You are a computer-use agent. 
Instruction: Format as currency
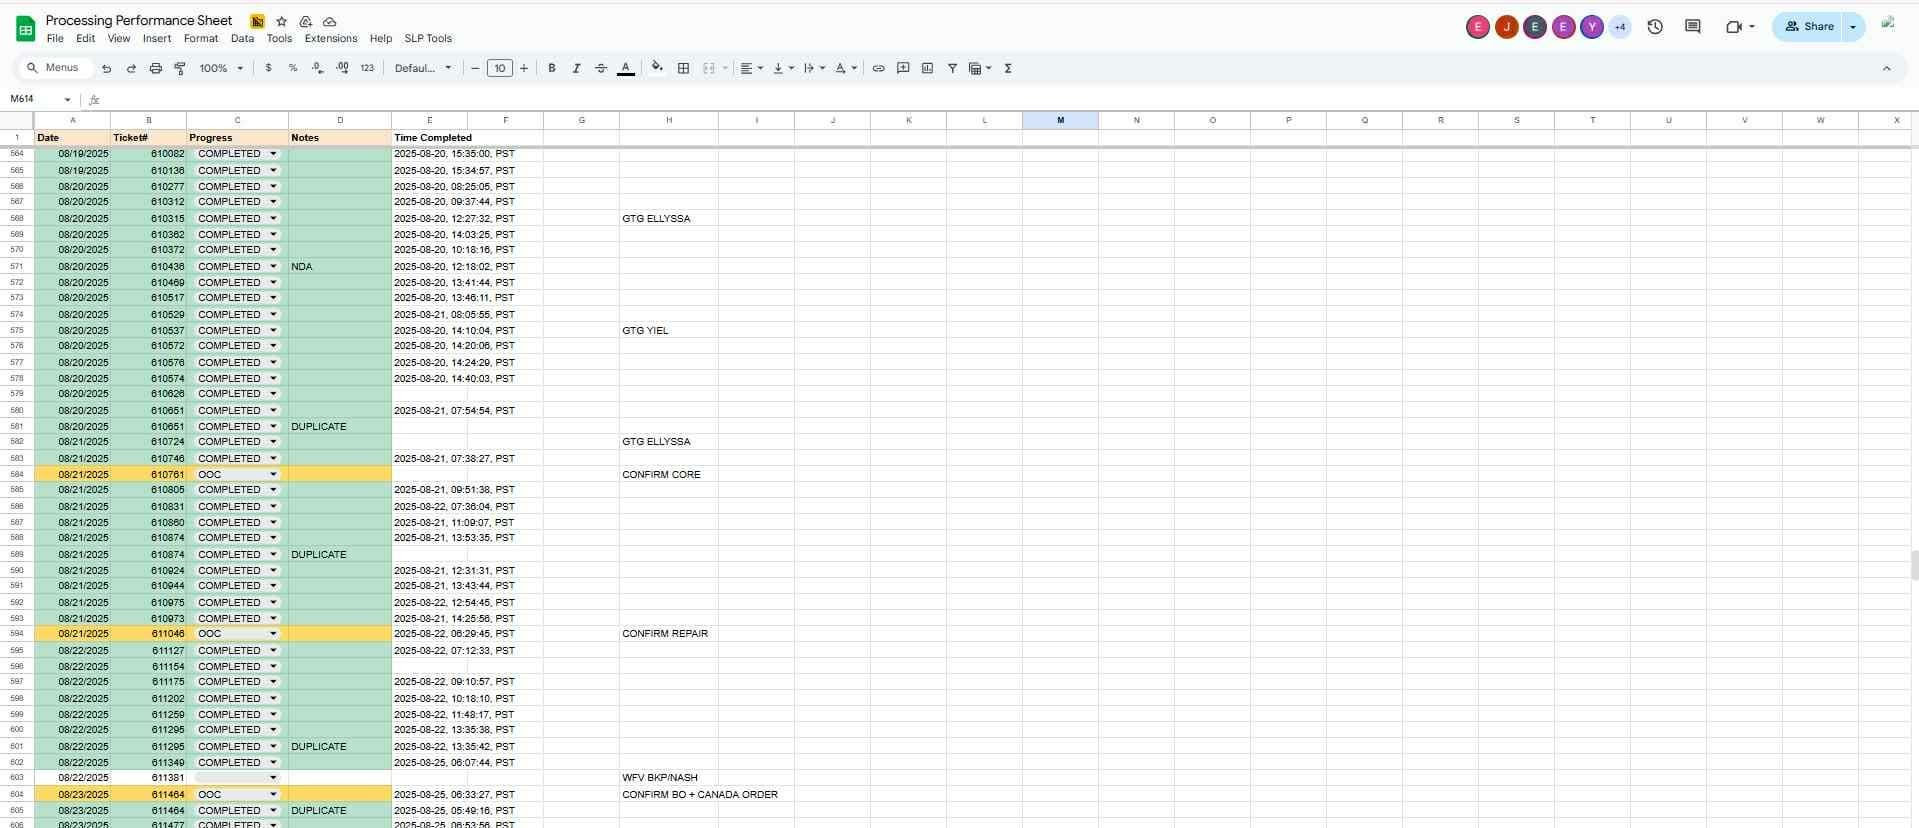tap(268, 68)
